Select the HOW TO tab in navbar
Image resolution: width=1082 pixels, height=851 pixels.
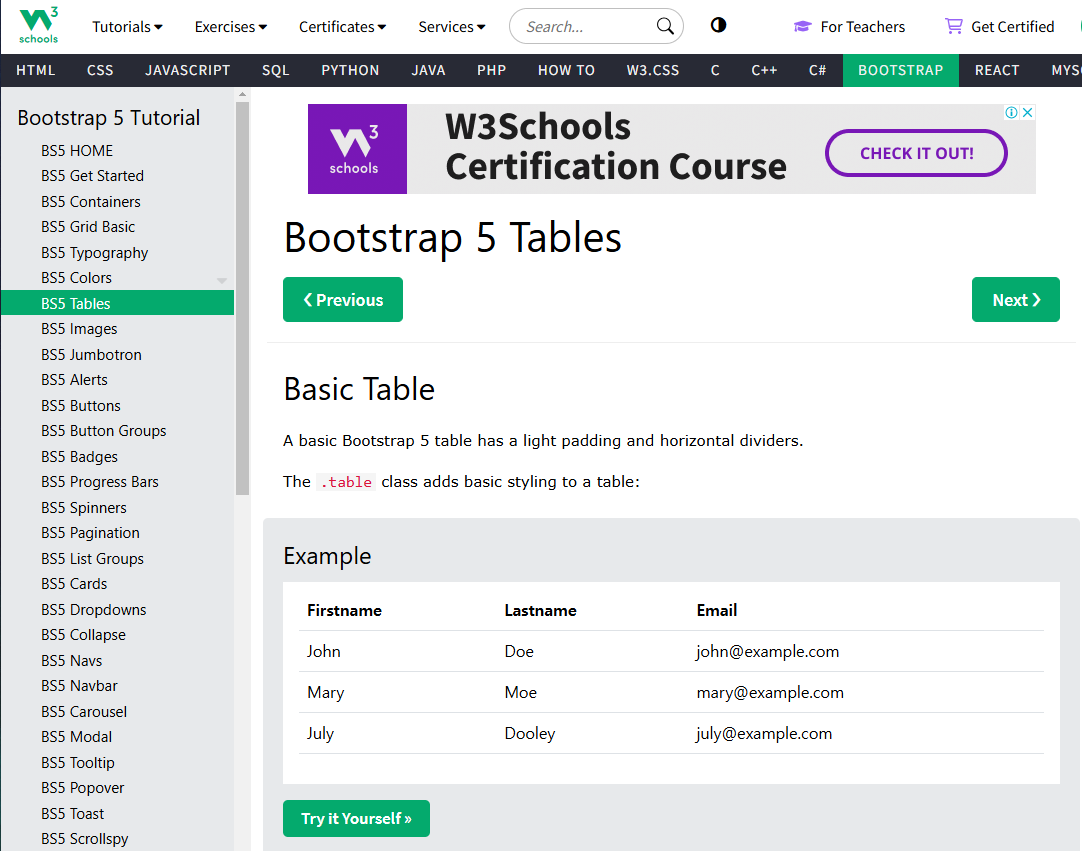[x=566, y=70]
